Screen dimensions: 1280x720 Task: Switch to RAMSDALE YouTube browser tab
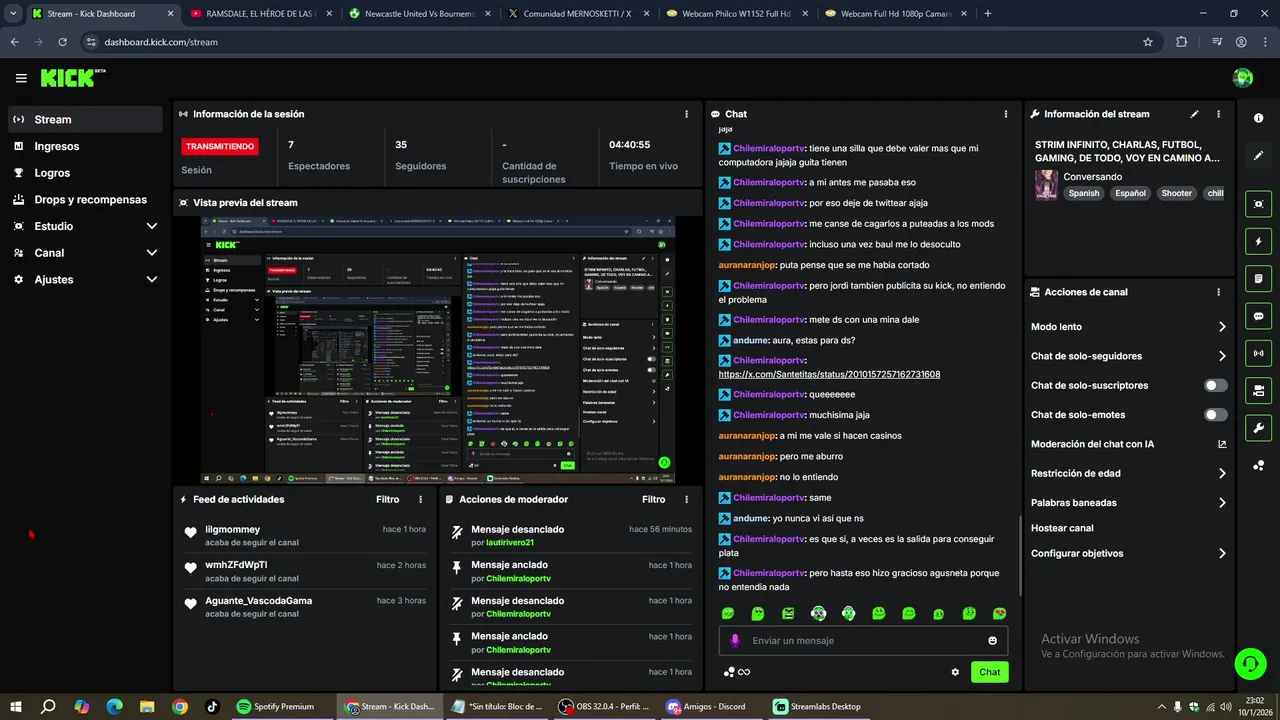pyautogui.click(x=261, y=13)
